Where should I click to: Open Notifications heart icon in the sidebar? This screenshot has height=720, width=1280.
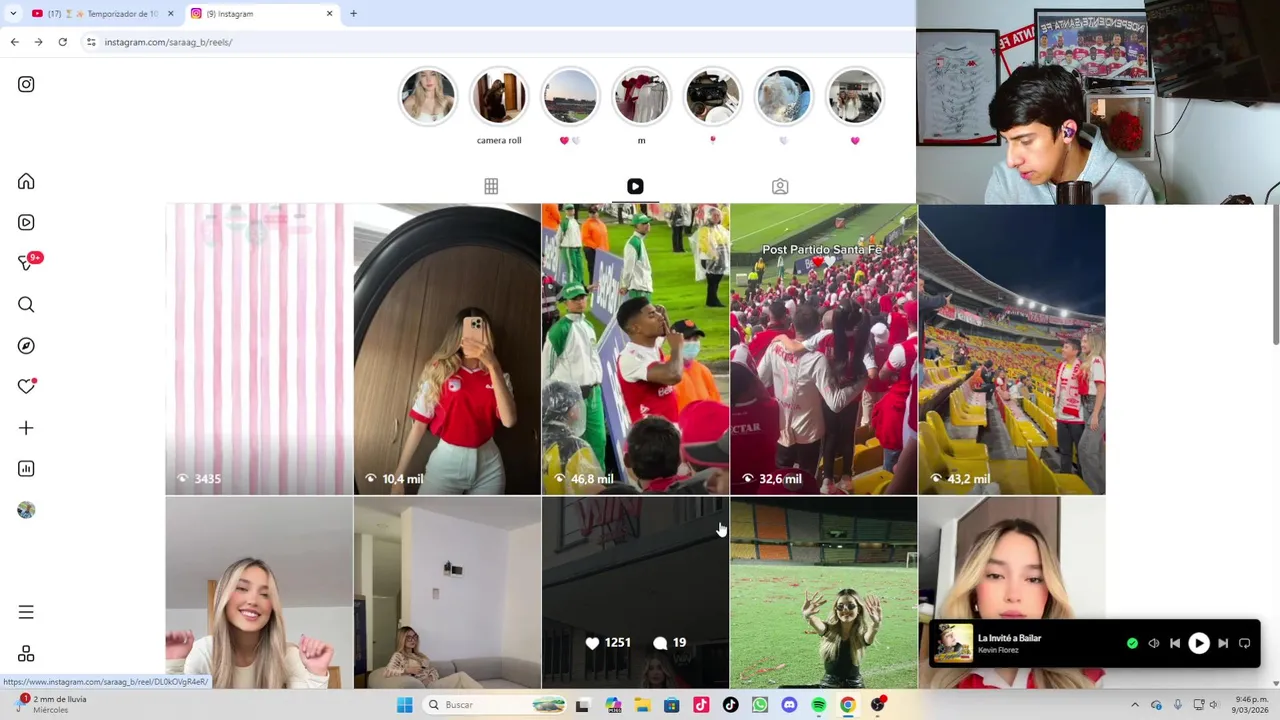point(26,386)
